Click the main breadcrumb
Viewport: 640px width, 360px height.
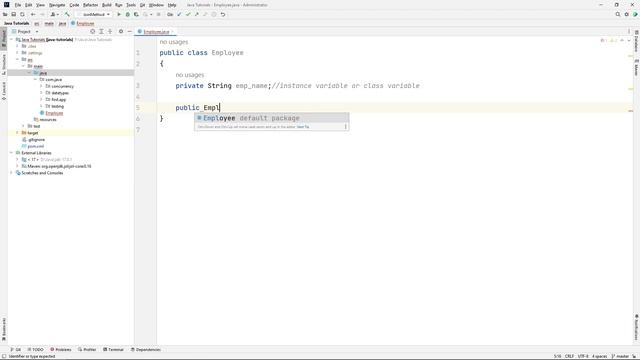point(49,23)
